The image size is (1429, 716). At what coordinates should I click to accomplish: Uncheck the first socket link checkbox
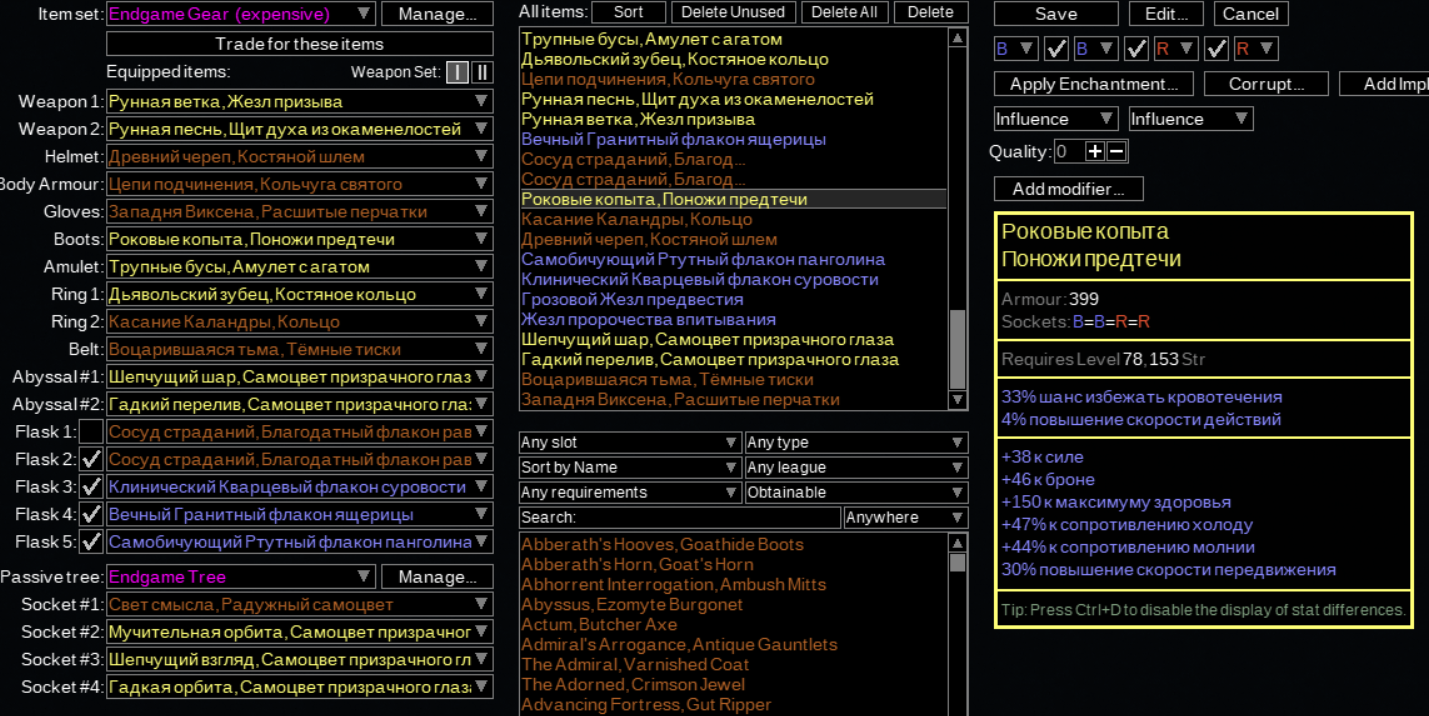click(x=1056, y=48)
